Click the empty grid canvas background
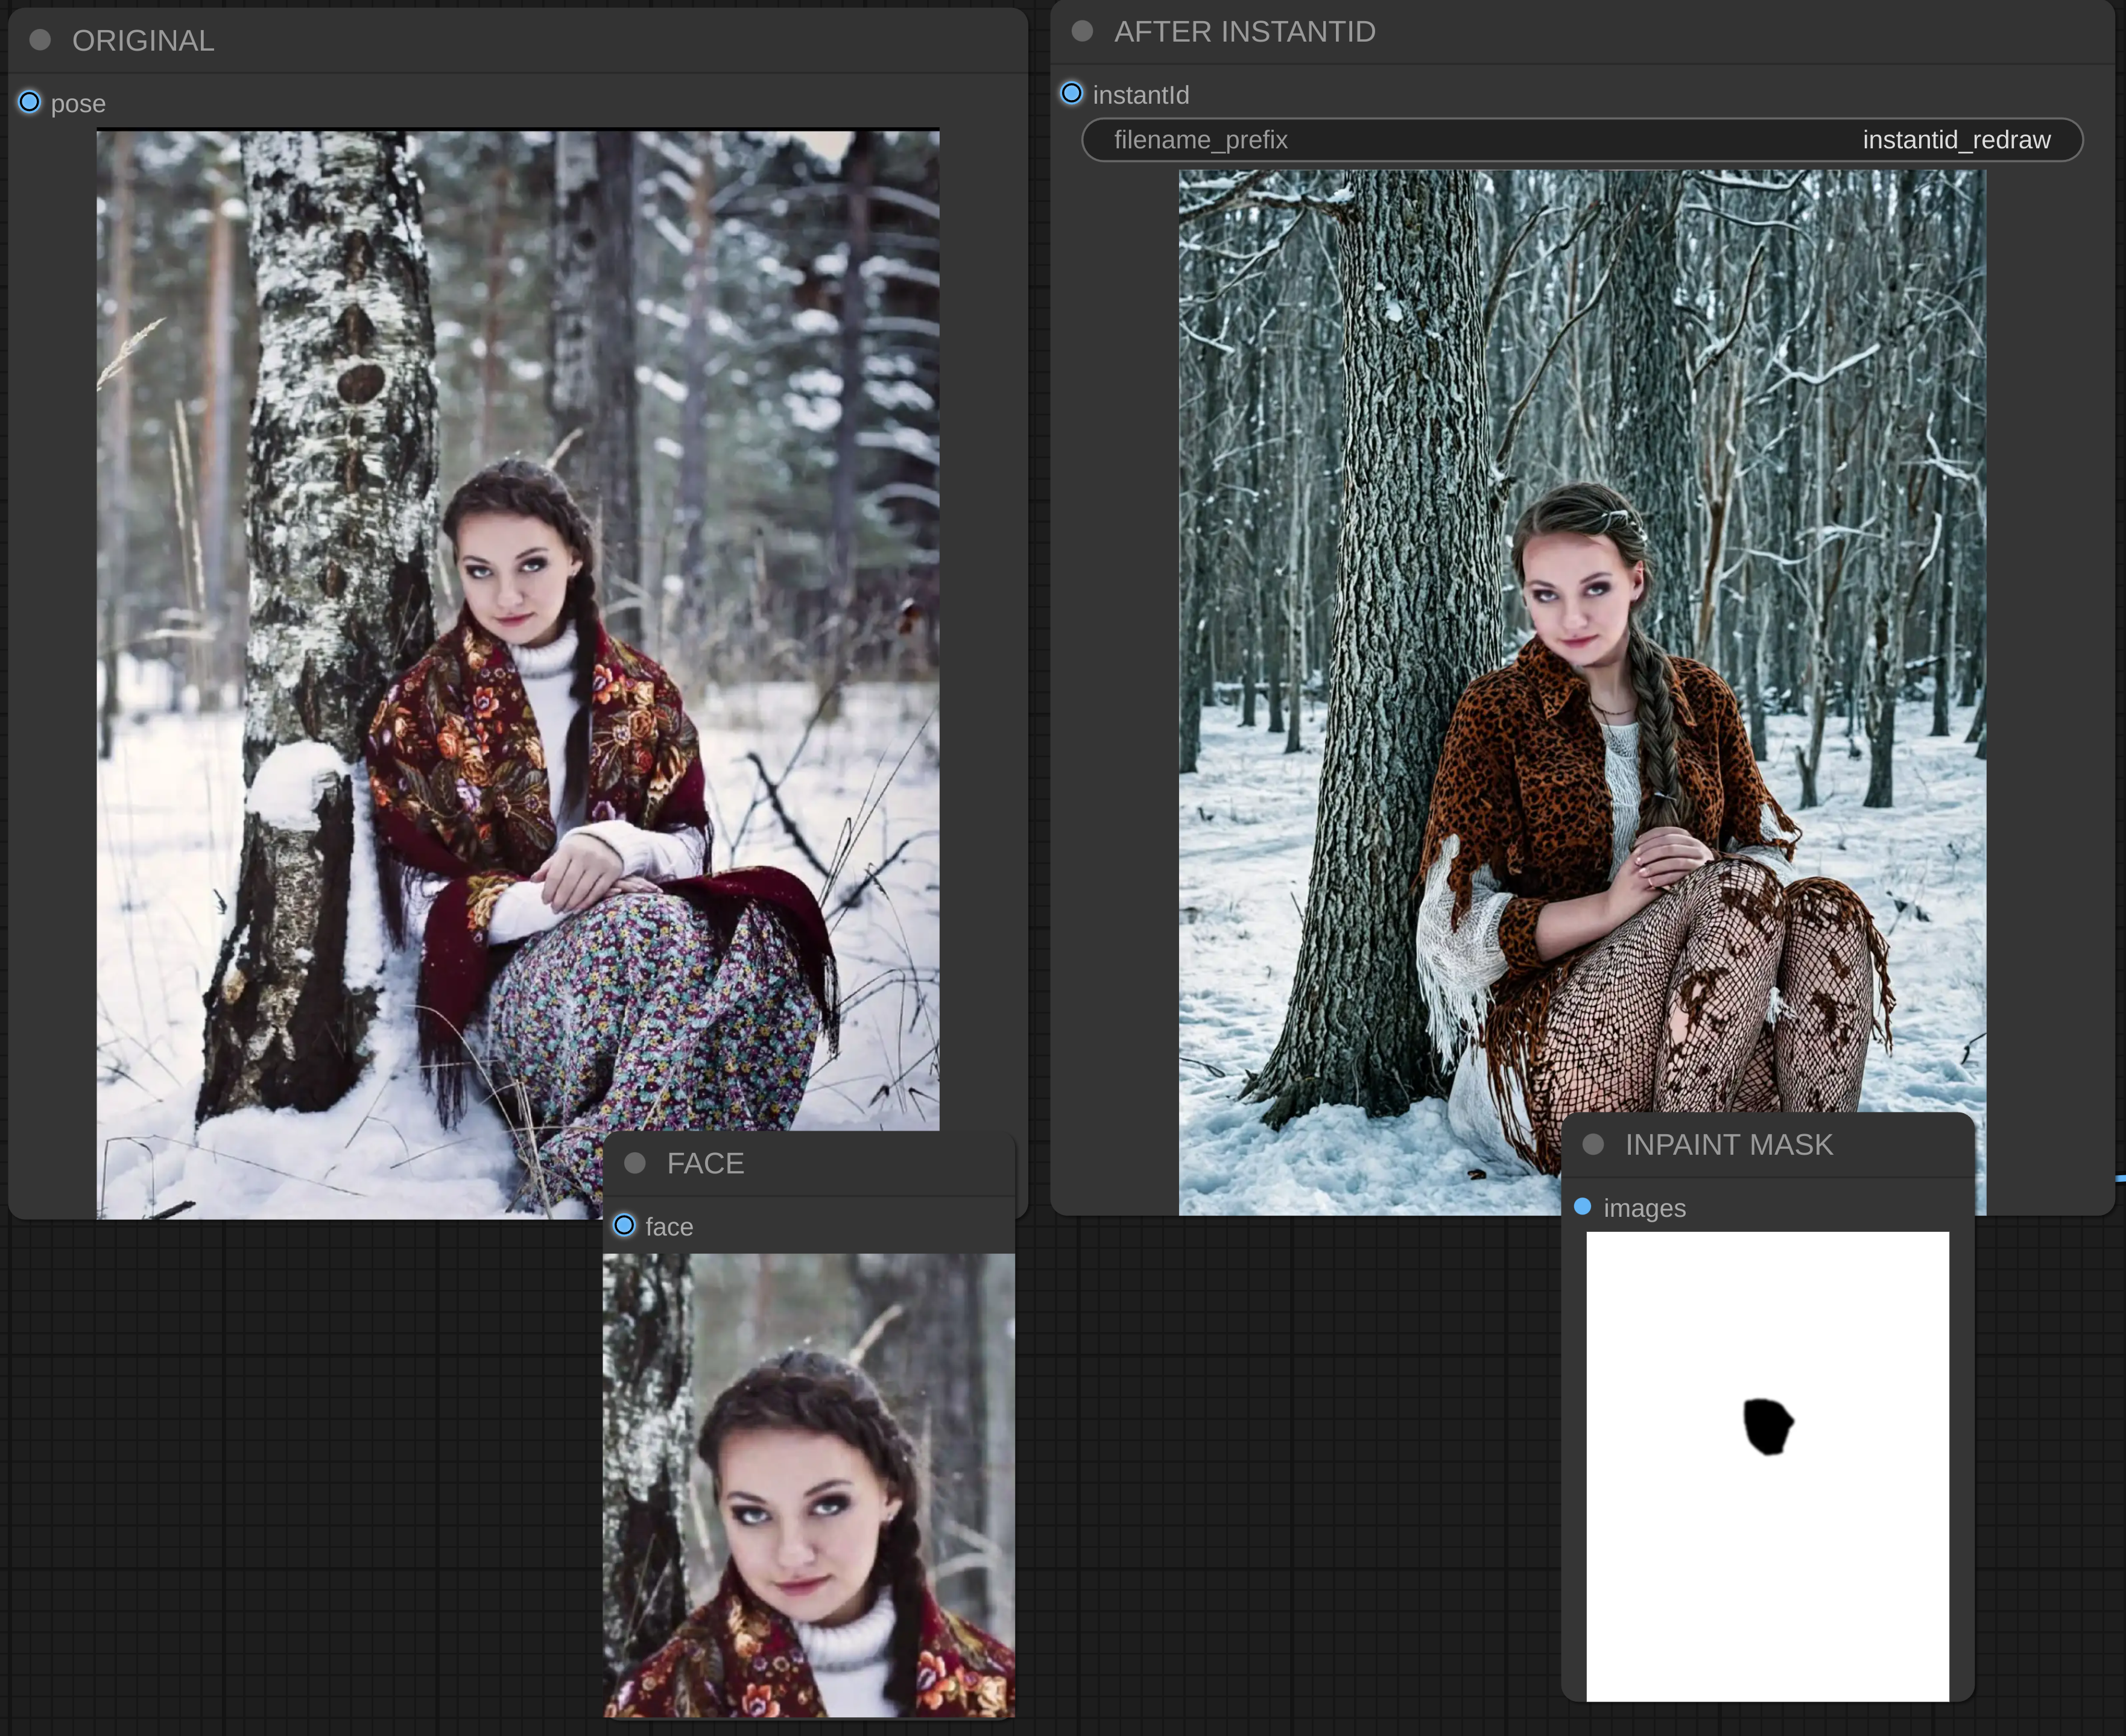 [300, 1480]
